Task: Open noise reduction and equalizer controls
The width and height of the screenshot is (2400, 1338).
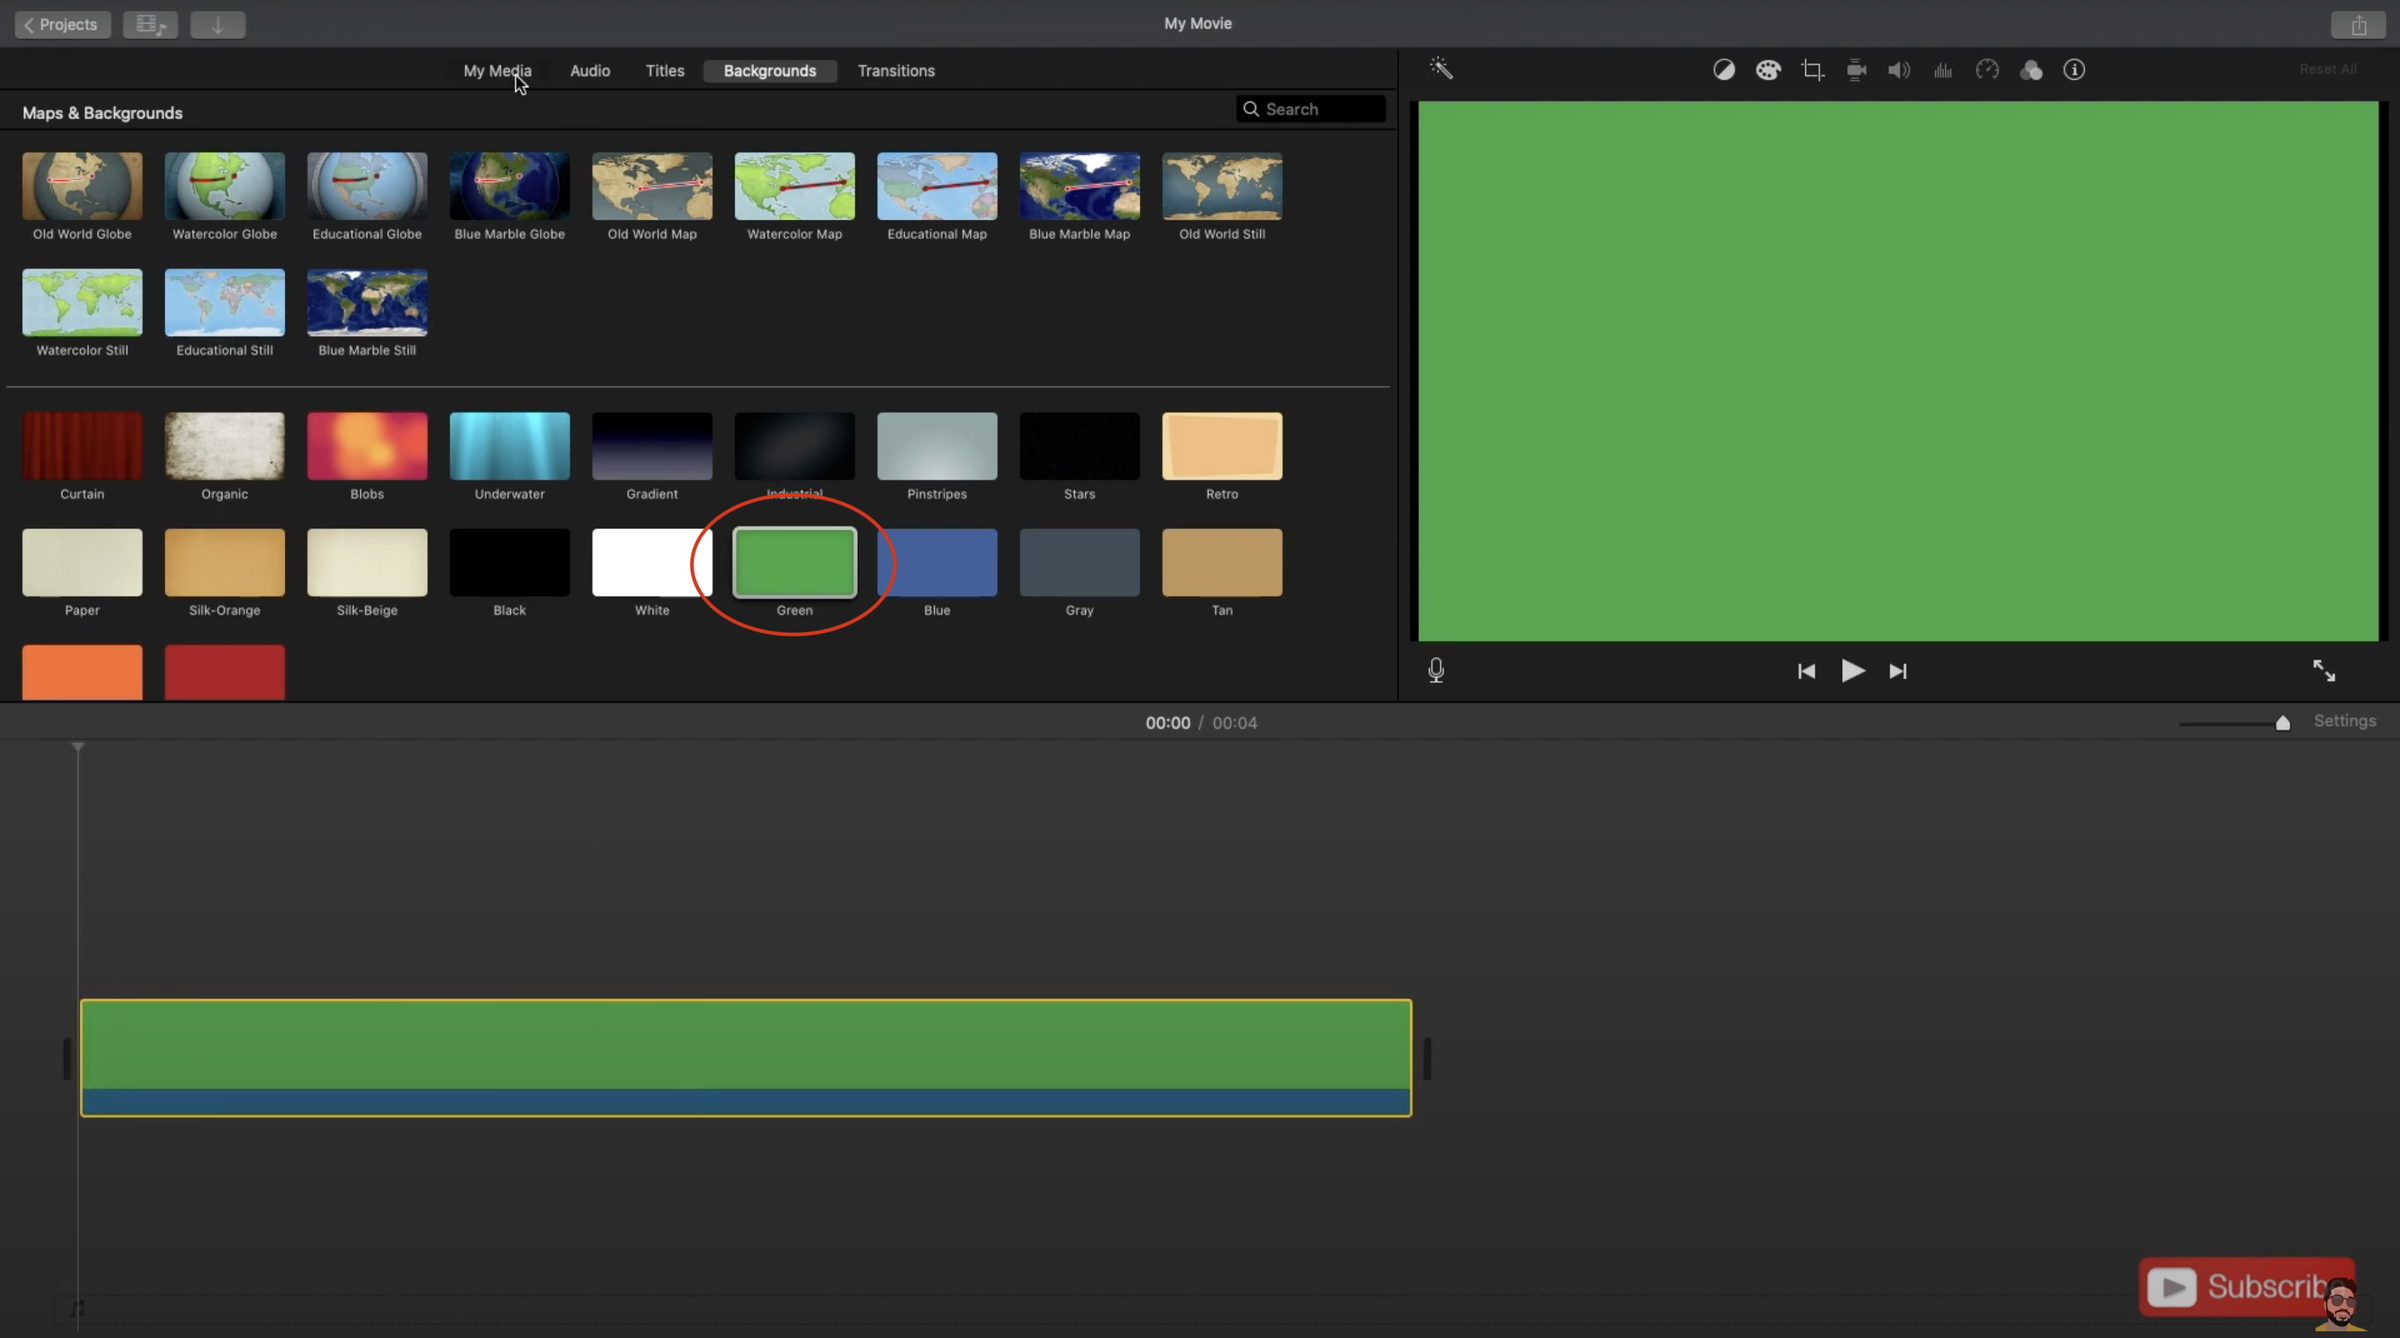Action: click(x=1943, y=69)
